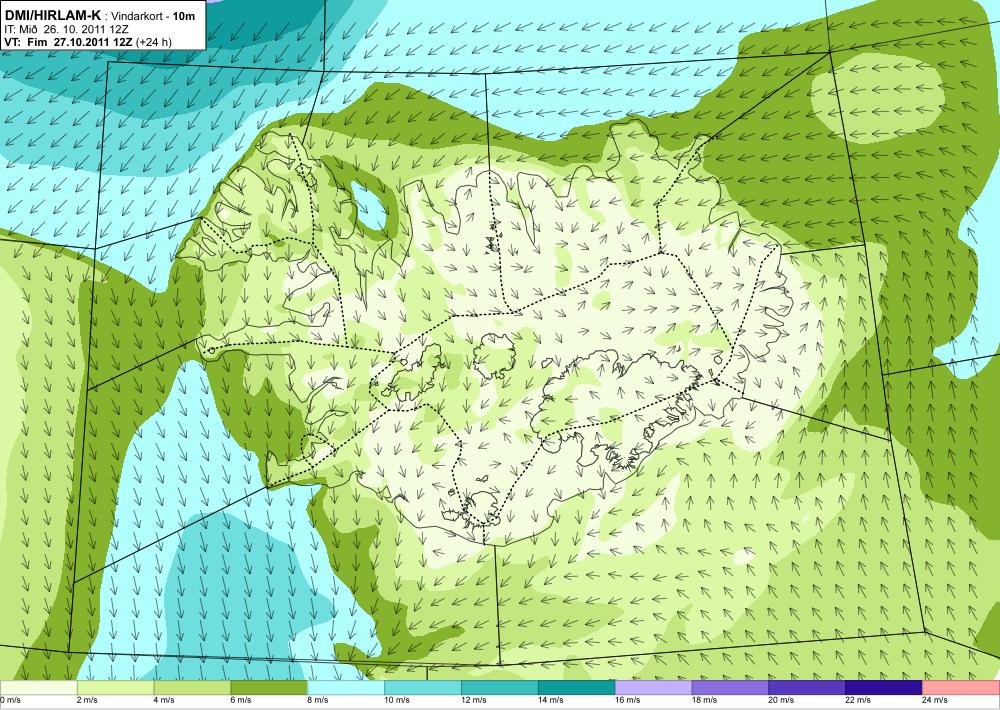Click the "(+24 h)" forecast offset text

coord(154,42)
